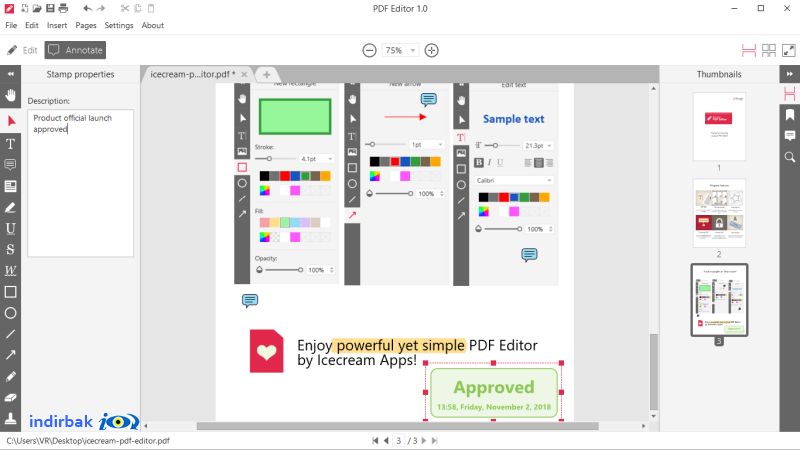This screenshot has width=800, height=450.
Task: Select the Stamp tool
Action: click(10, 418)
